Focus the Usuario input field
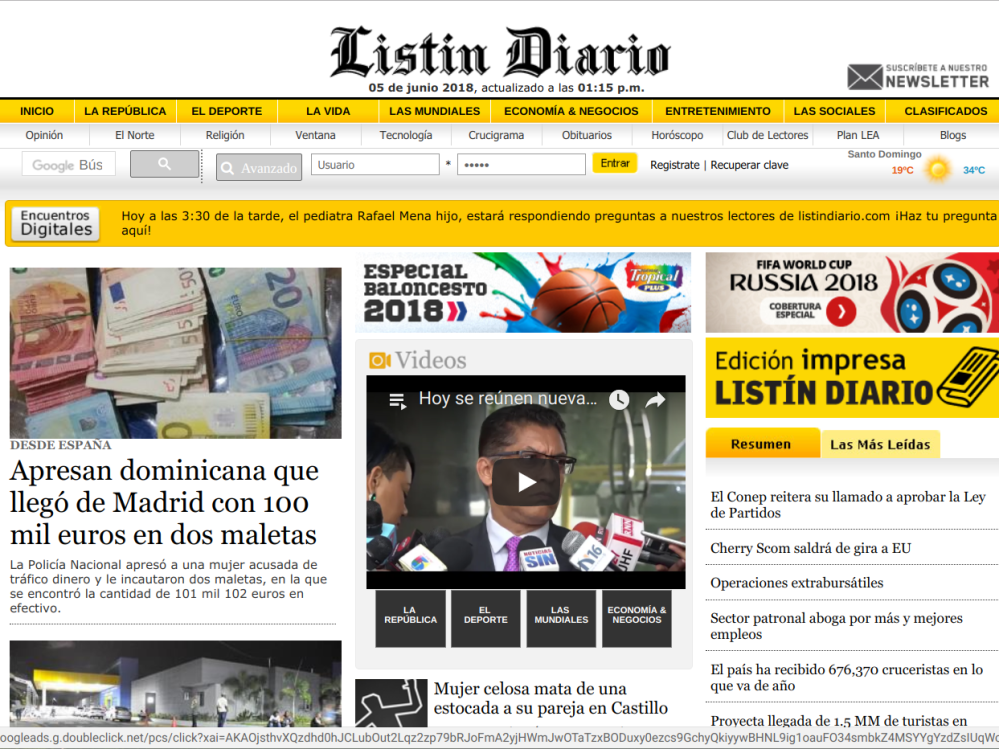The image size is (999, 749). click(x=375, y=165)
